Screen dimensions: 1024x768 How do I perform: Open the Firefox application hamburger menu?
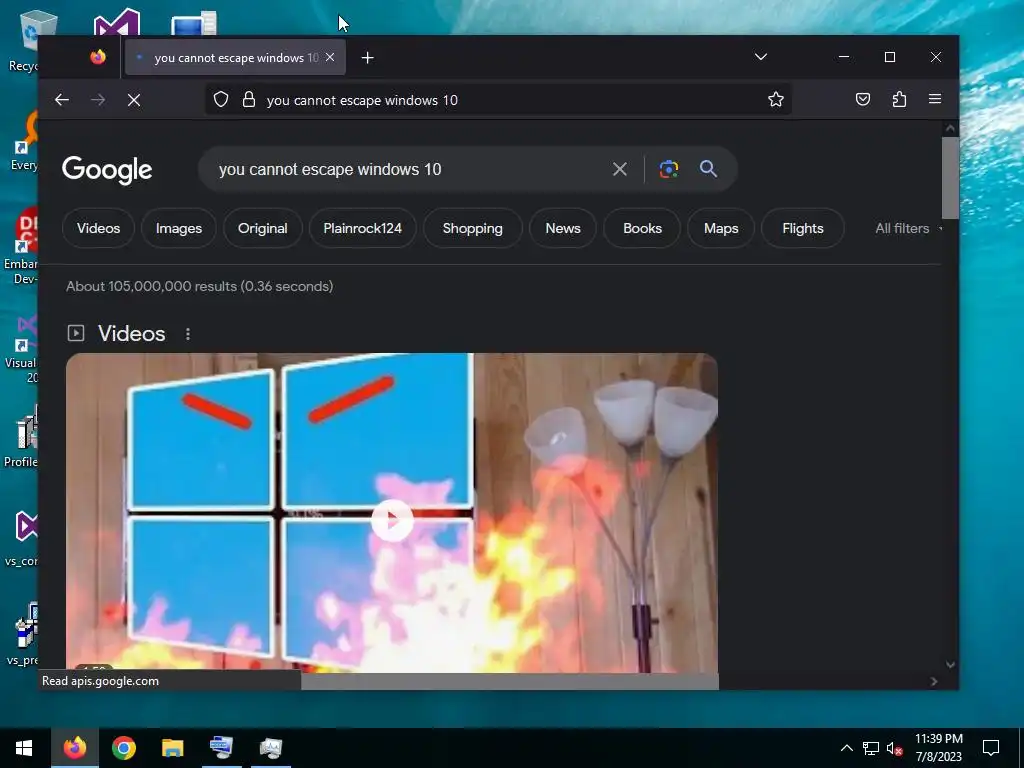coord(935,99)
